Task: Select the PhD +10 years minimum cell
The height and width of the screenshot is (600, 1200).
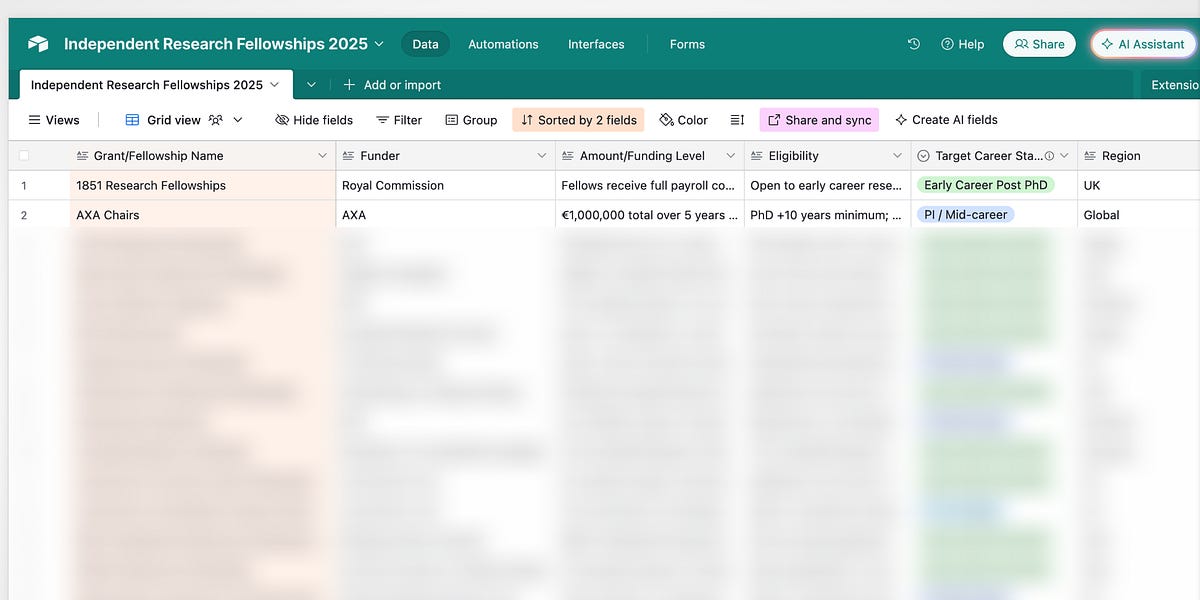Action: pos(828,215)
